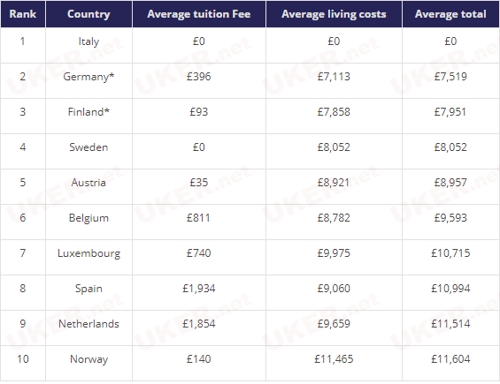The height and width of the screenshot is (384, 500).
Task: Click the Average total column header
Action: 451,14
